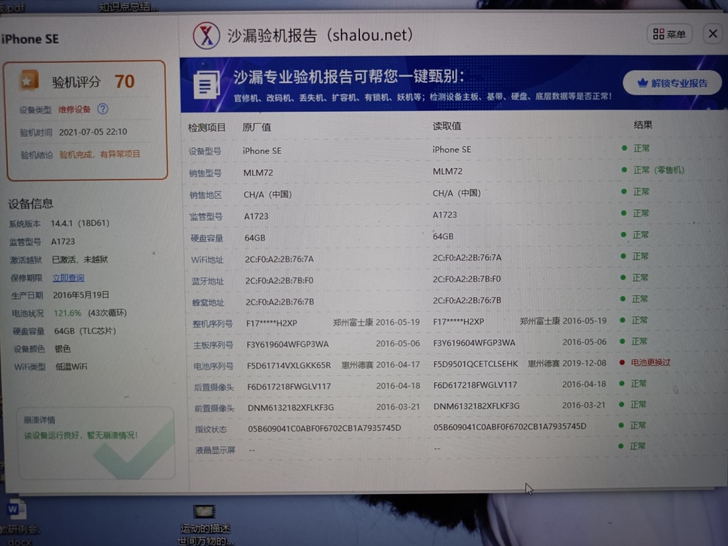Click the star badge icon beside 验机评分
728x546 pixels.
click(x=28, y=81)
